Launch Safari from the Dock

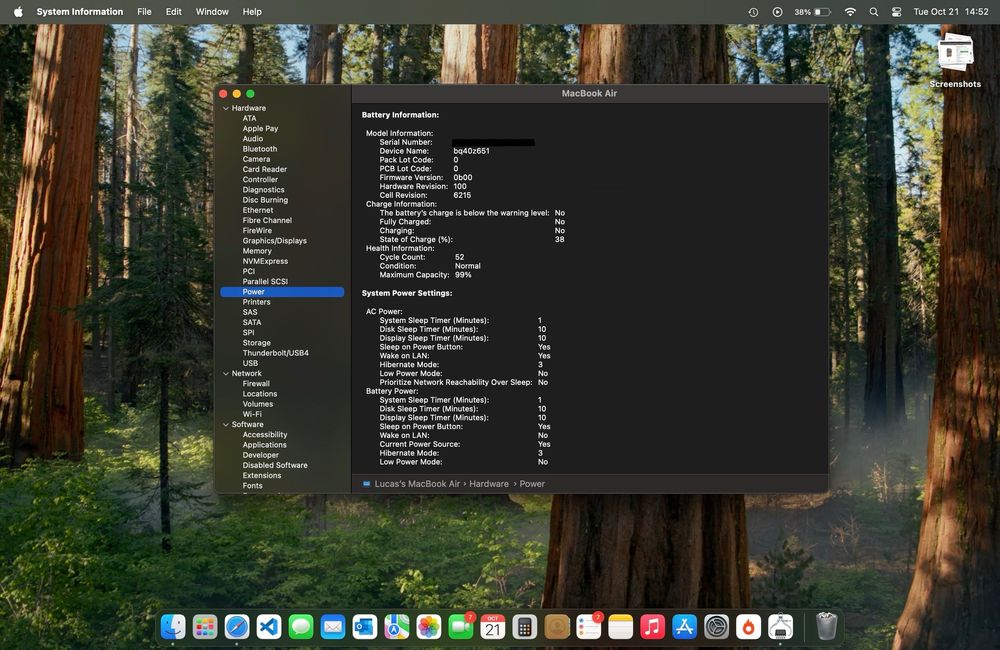237,627
